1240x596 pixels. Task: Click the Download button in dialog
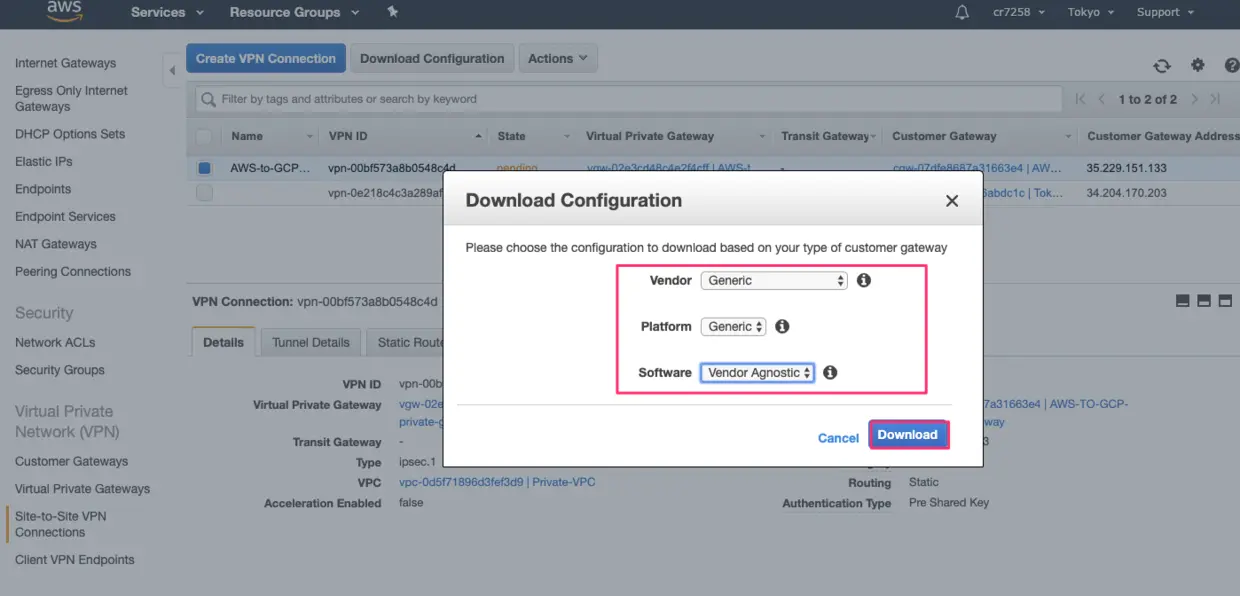[x=908, y=435]
